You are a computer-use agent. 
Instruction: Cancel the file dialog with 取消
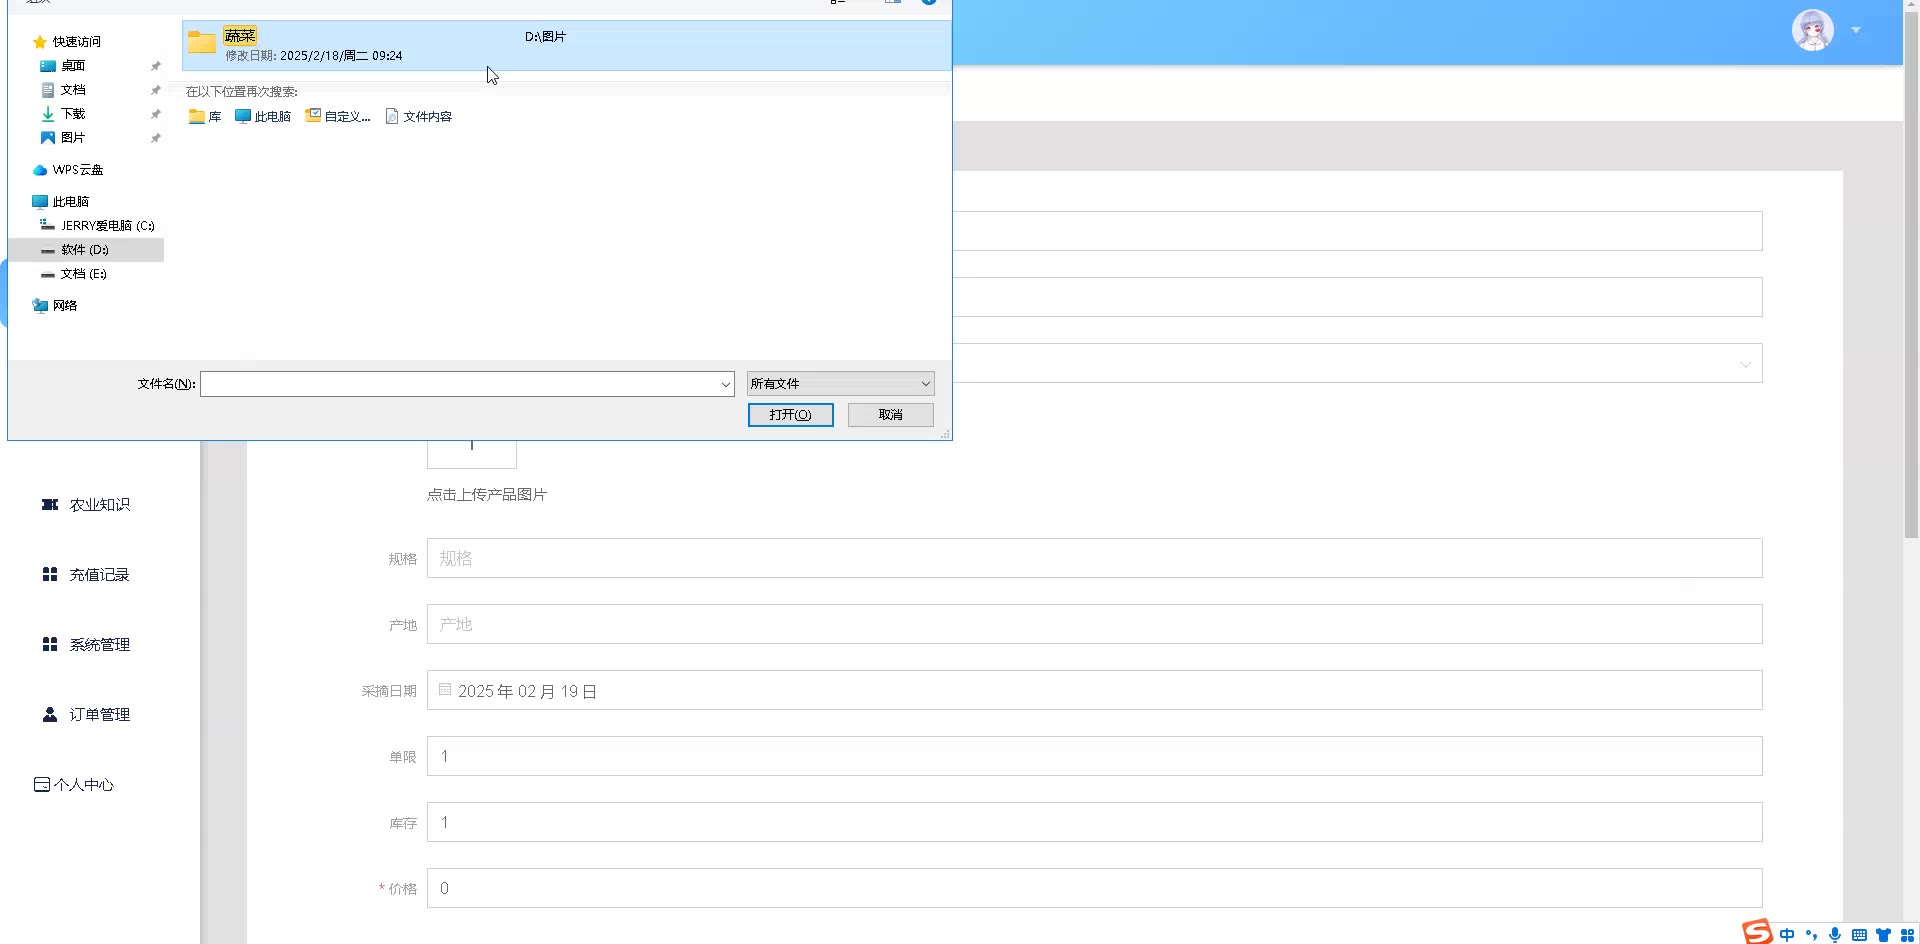pos(891,415)
